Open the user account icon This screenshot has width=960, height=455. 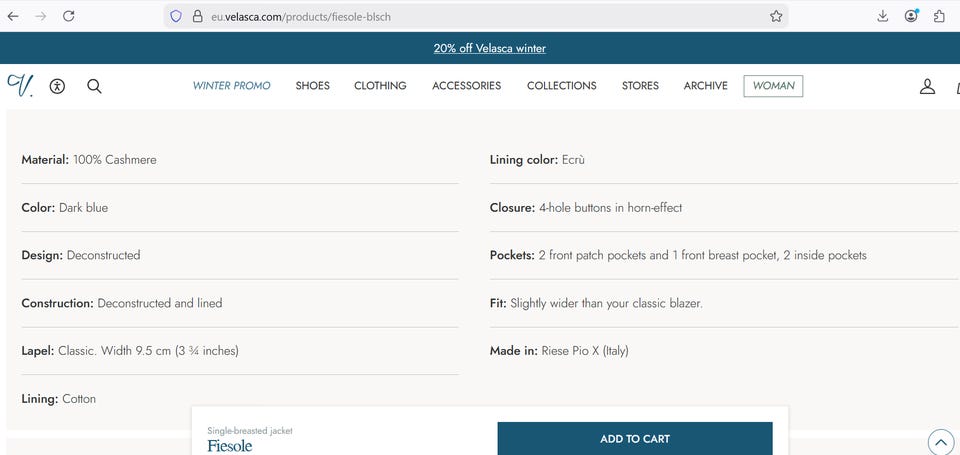point(927,86)
